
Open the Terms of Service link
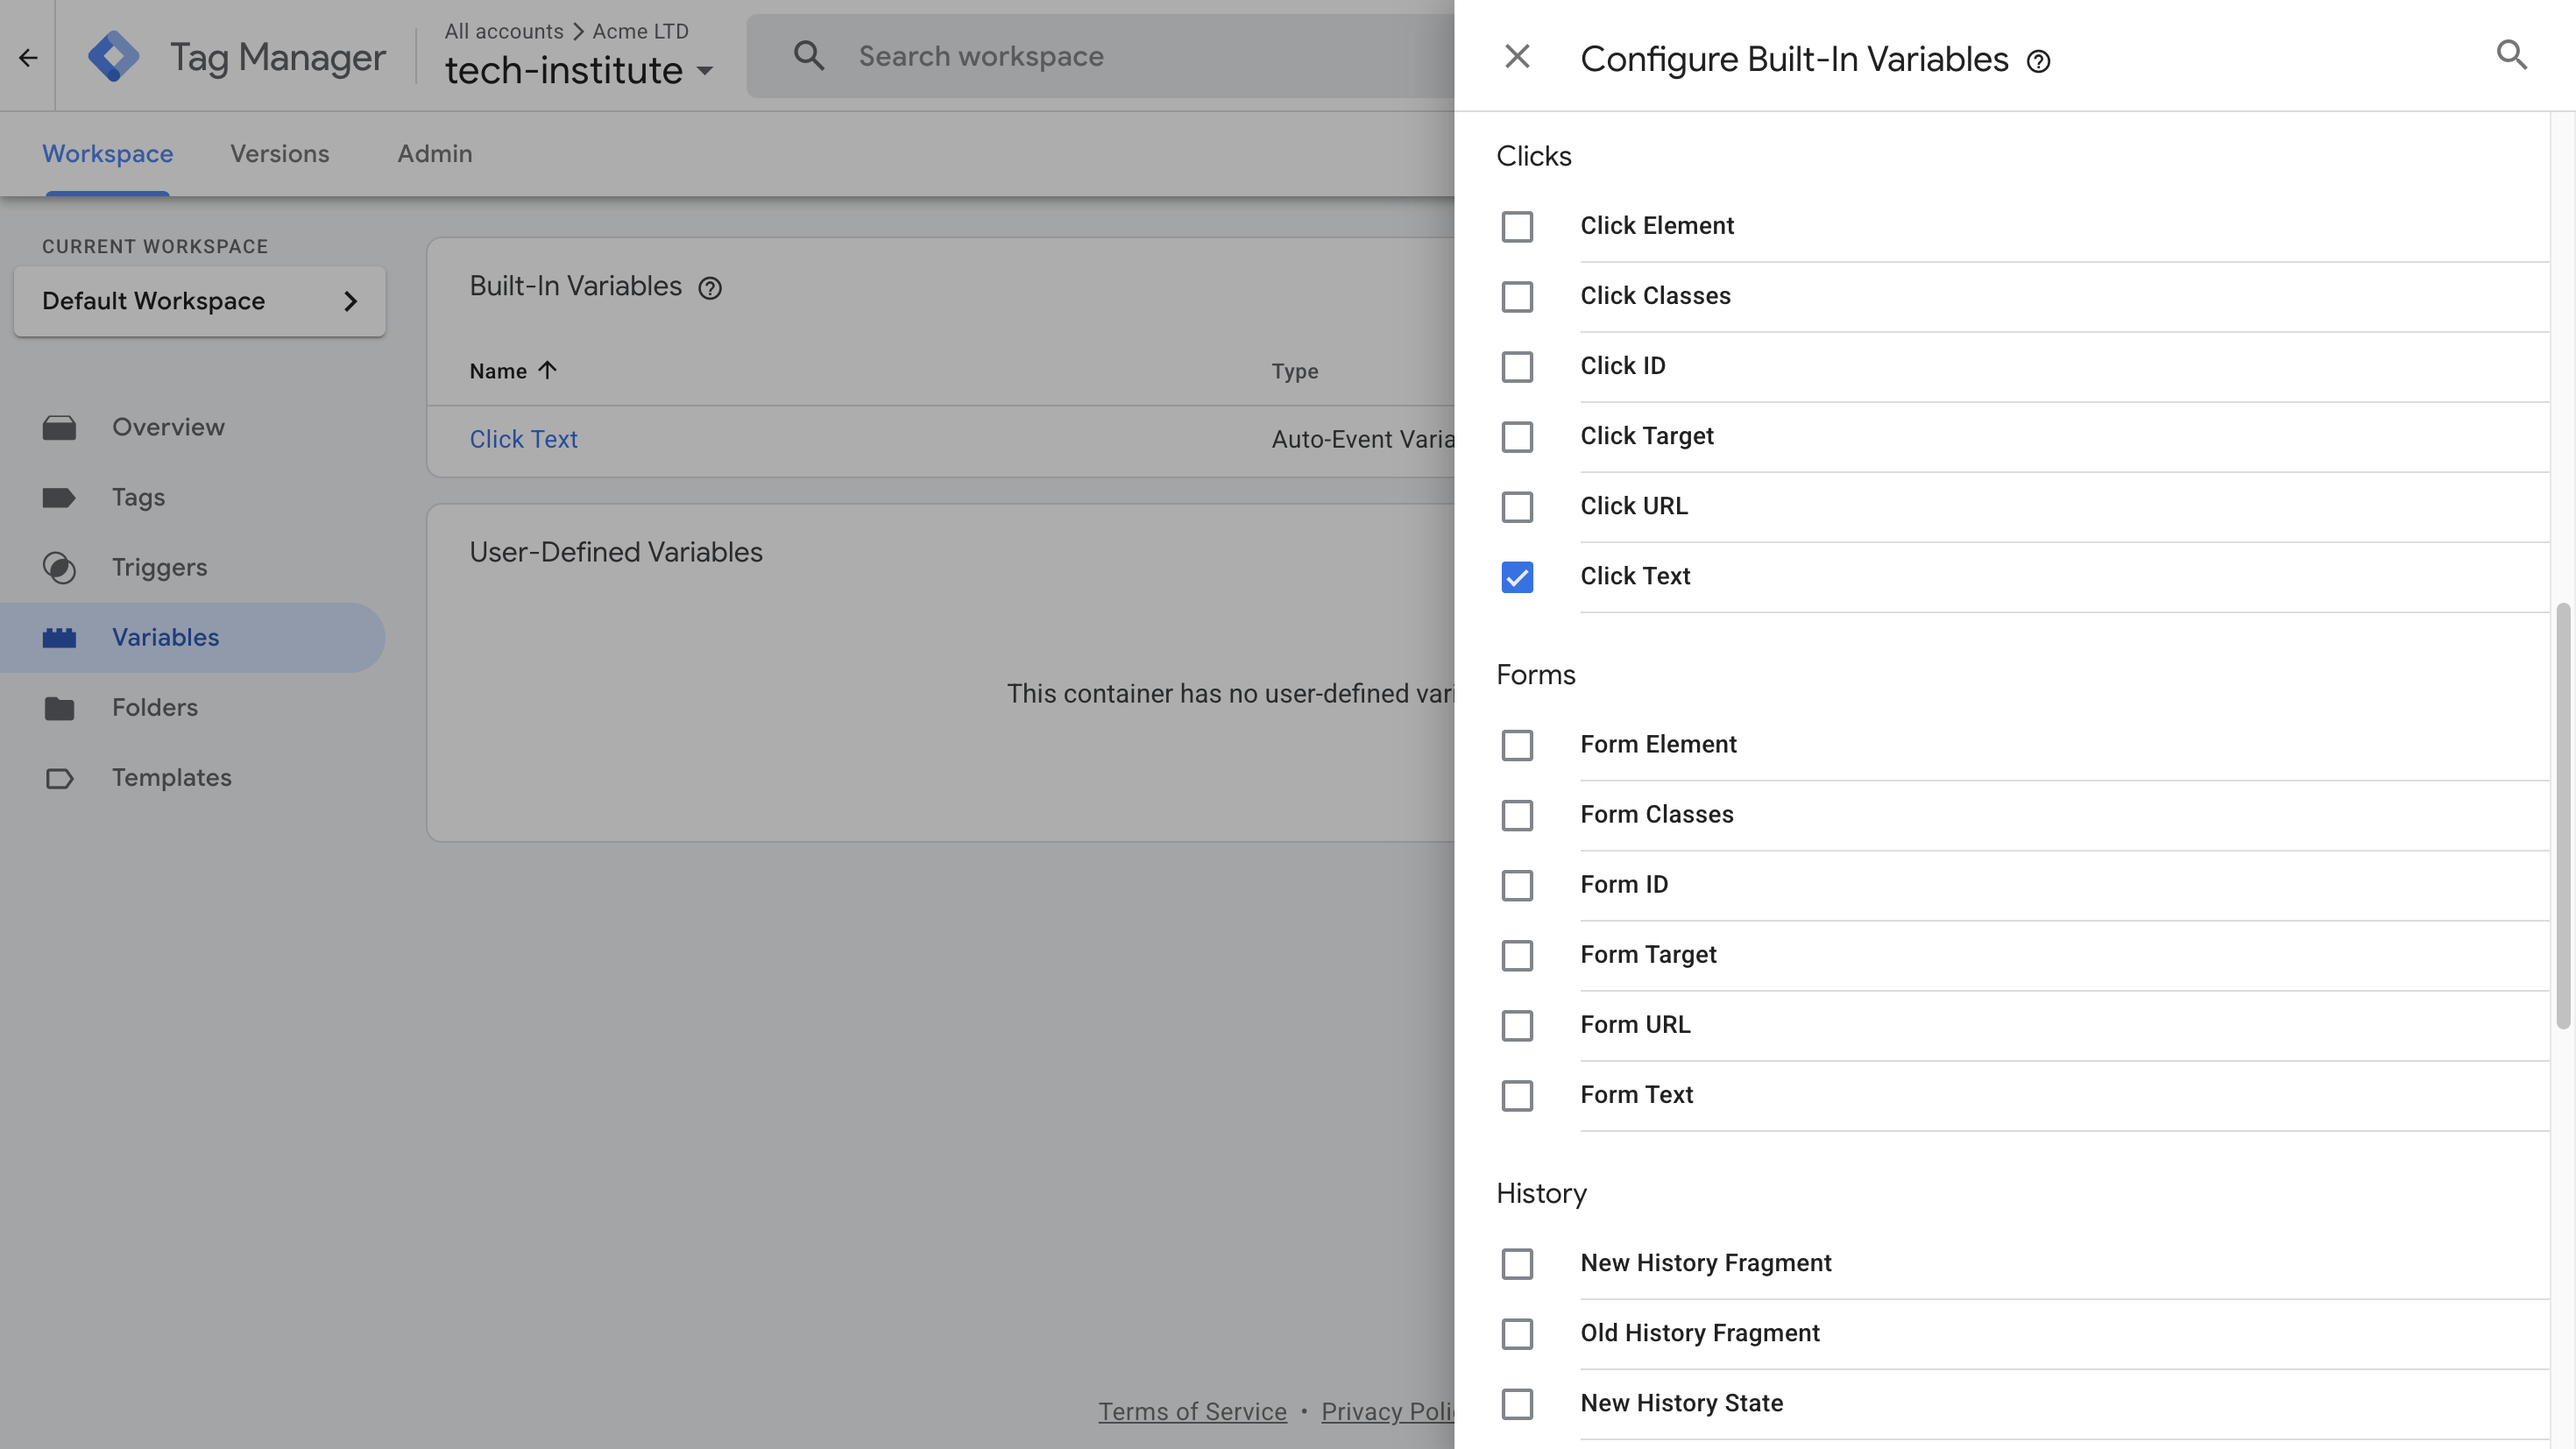point(1192,1411)
